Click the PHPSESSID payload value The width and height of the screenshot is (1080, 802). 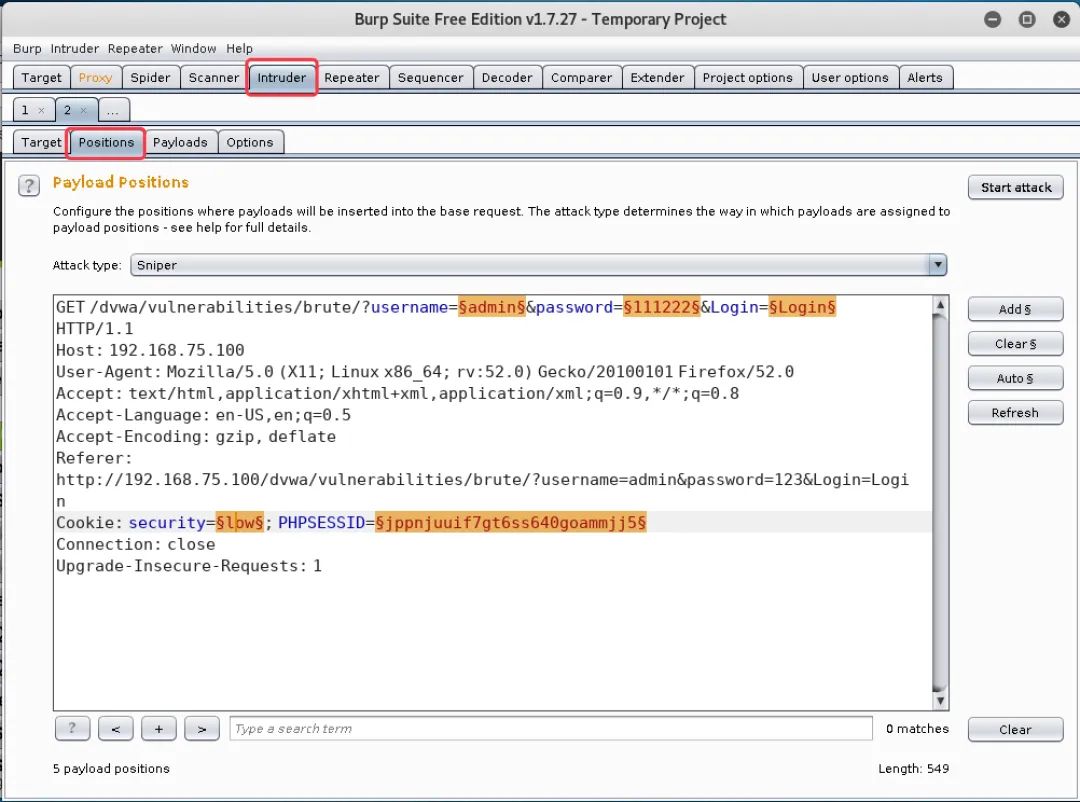click(510, 522)
